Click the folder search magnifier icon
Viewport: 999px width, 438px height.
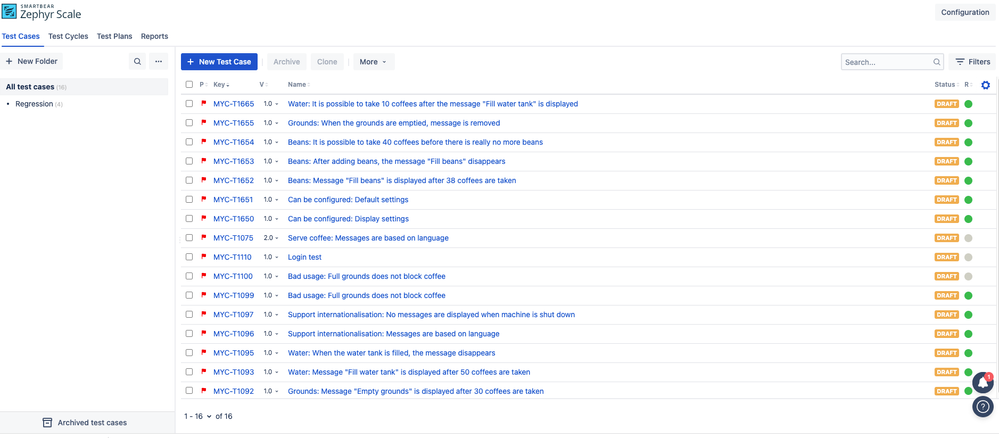137,62
